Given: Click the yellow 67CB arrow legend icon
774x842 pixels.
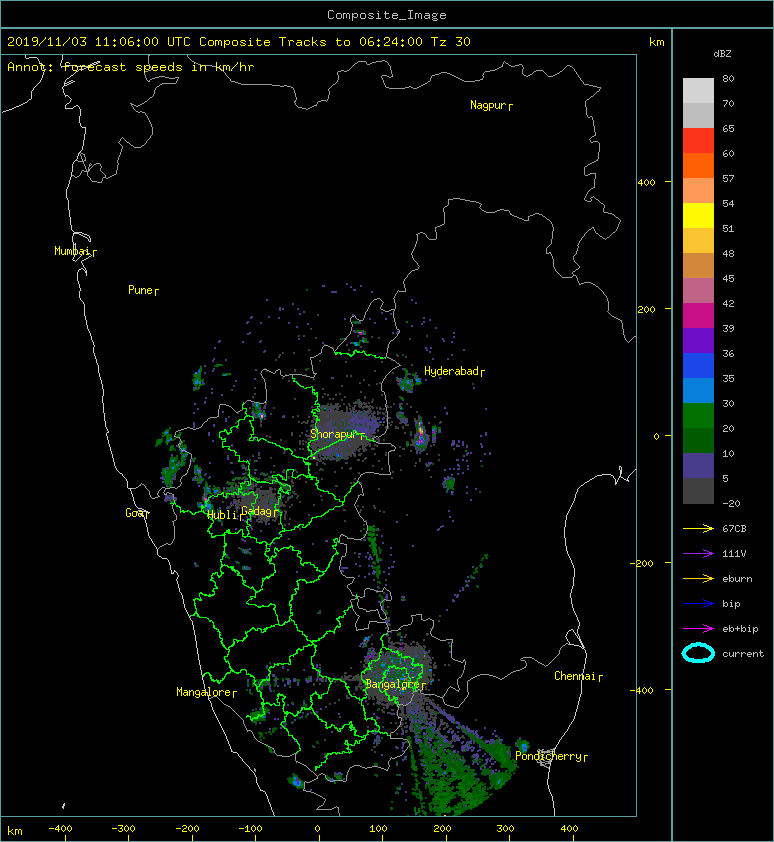Looking at the screenshot, I should (698, 529).
